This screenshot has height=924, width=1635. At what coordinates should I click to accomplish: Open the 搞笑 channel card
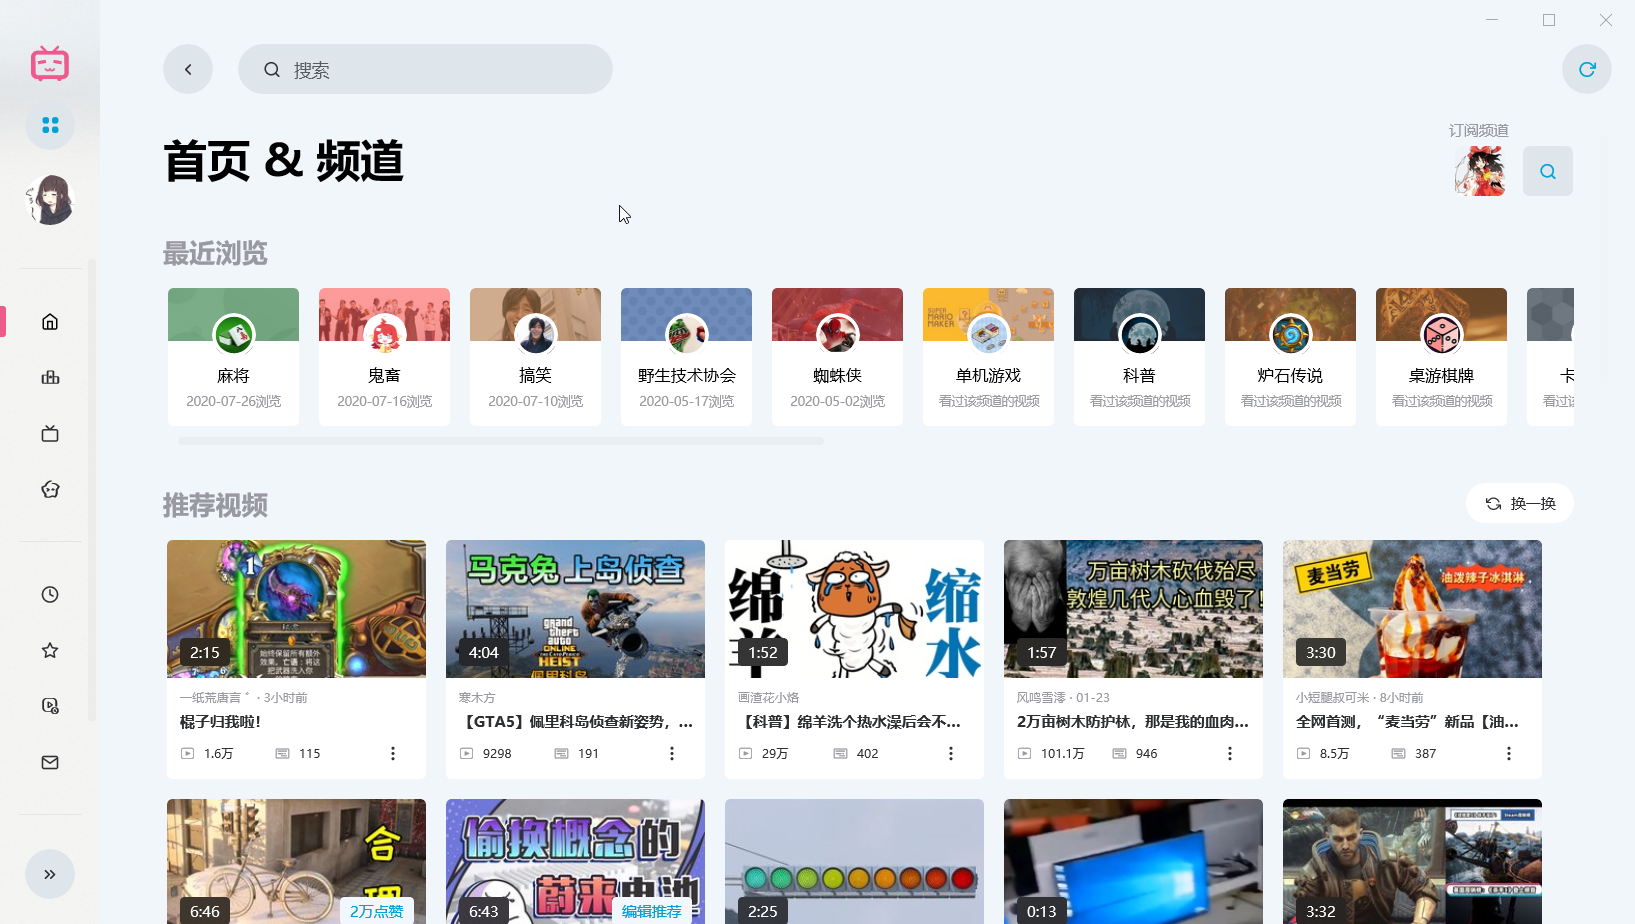click(535, 357)
